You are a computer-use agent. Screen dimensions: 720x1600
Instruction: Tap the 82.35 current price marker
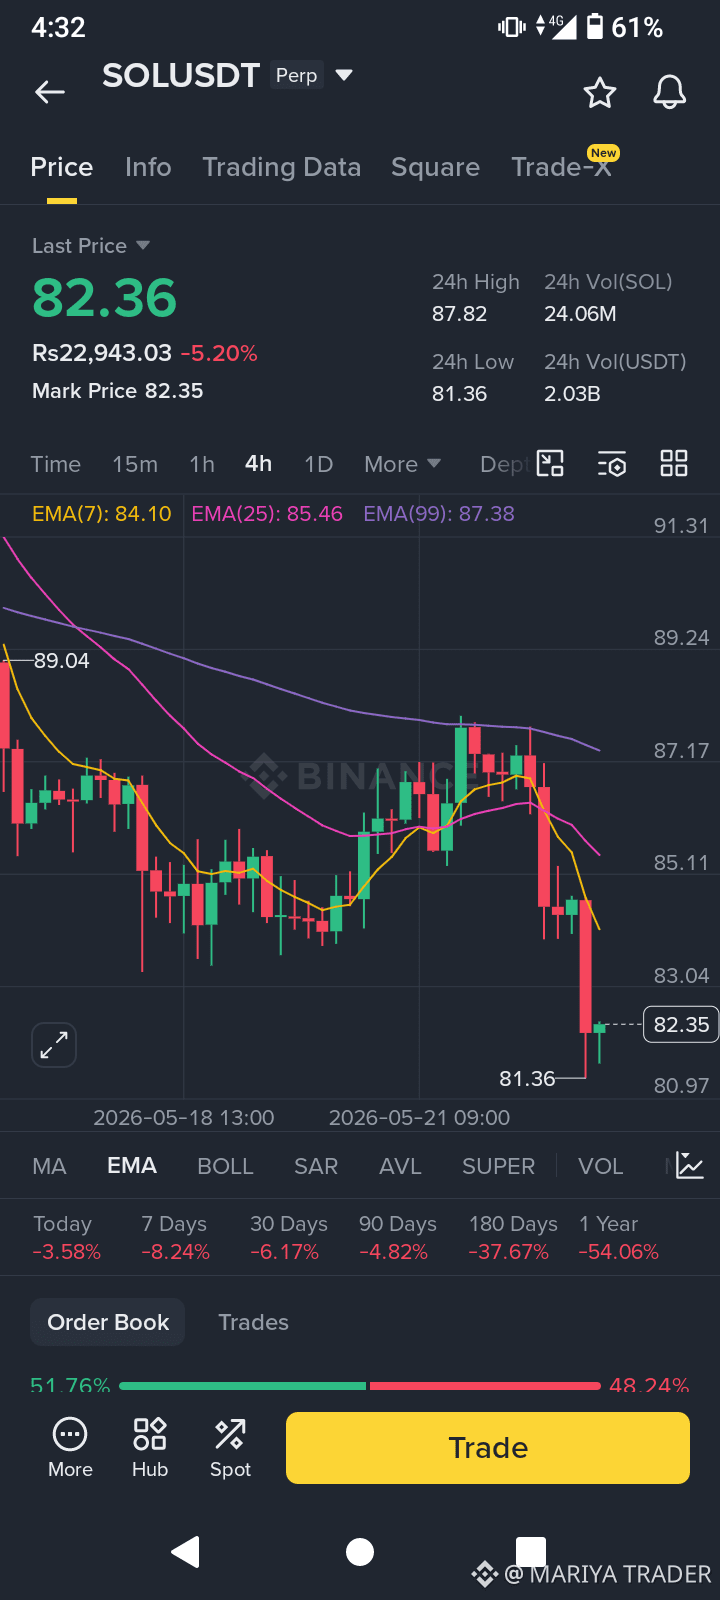tap(681, 1024)
